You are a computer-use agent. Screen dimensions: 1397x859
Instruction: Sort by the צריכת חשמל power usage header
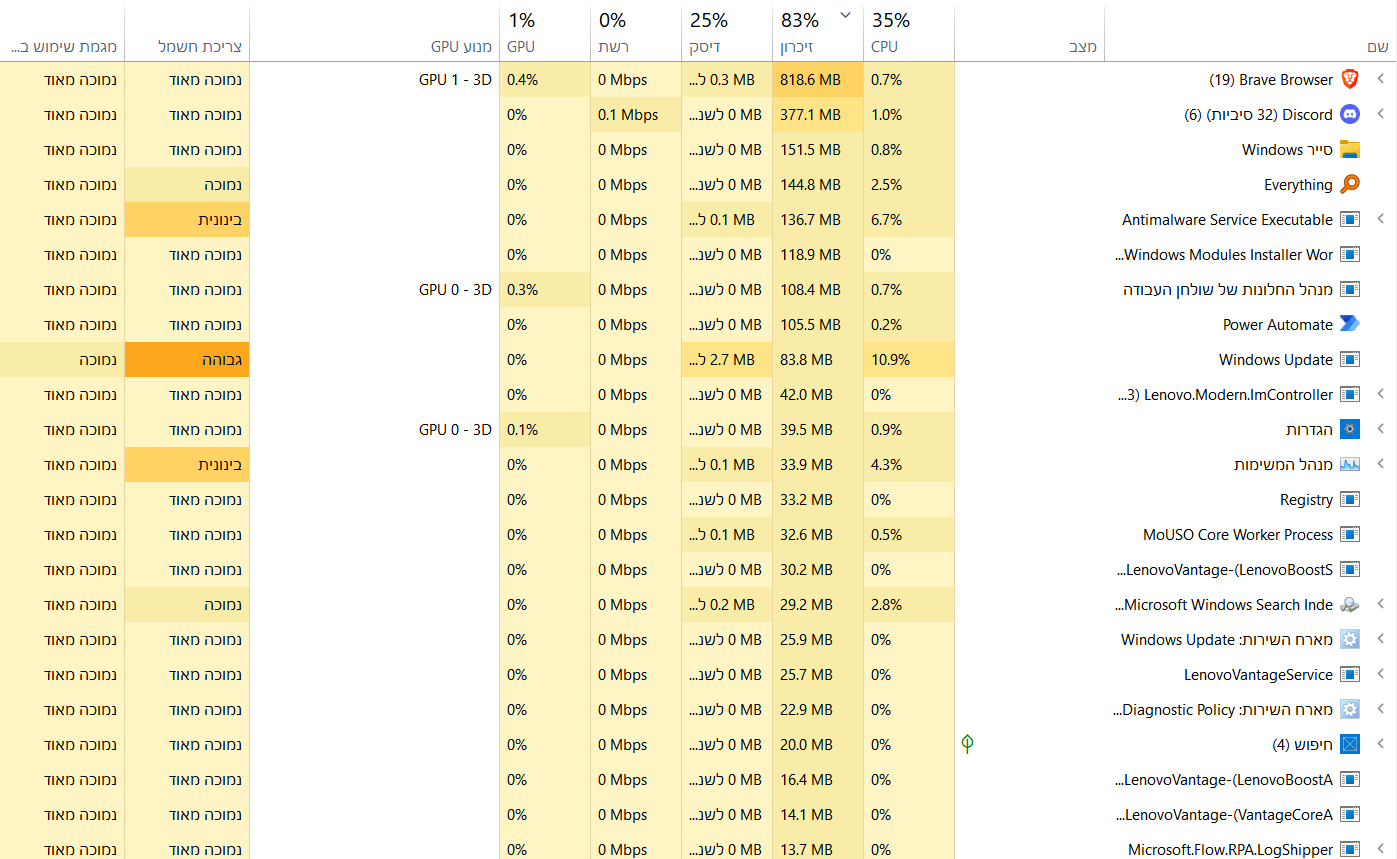pyautogui.click(x=187, y=33)
